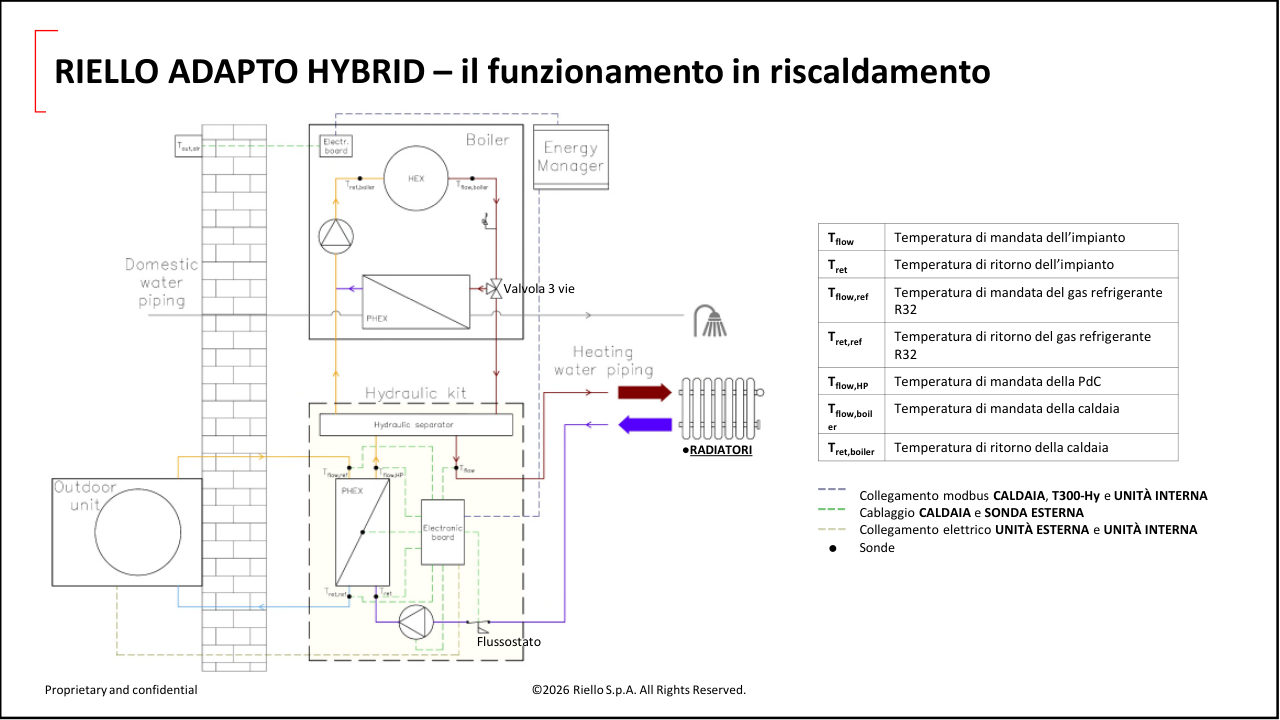The height and width of the screenshot is (720, 1280).
Task: Click 'Temperatura di ritorno della caldaia' cell
Action: (x=1031, y=447)
